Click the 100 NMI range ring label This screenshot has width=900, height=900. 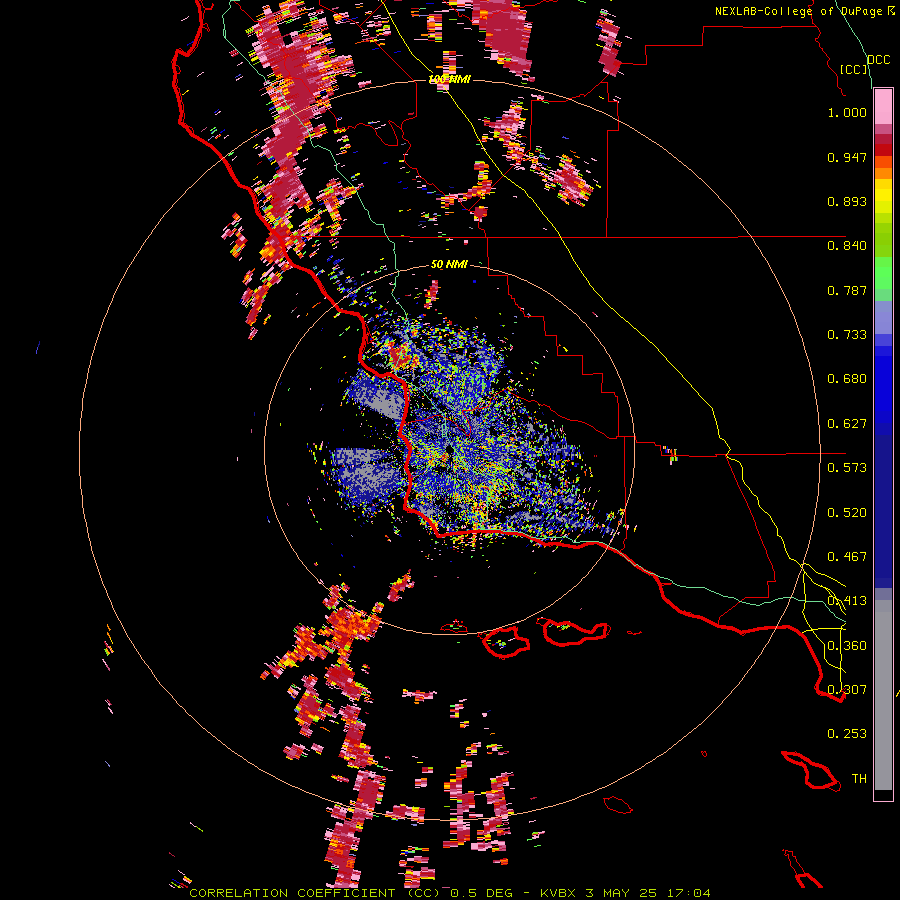pos(450,79)
